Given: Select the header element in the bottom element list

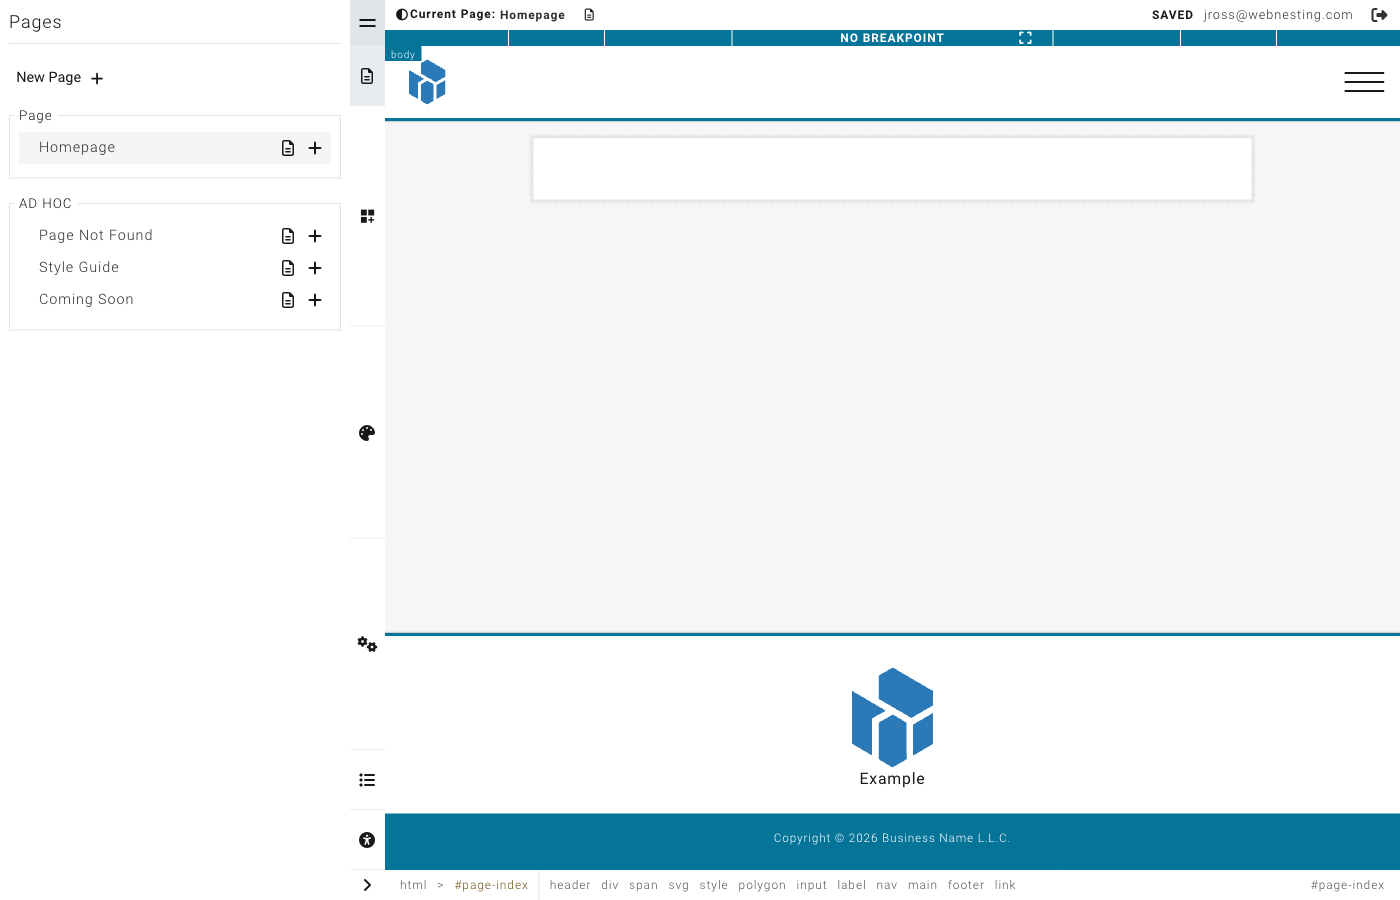Looking at the screenshot, I should pyautogui.click(x=570, y=885).
